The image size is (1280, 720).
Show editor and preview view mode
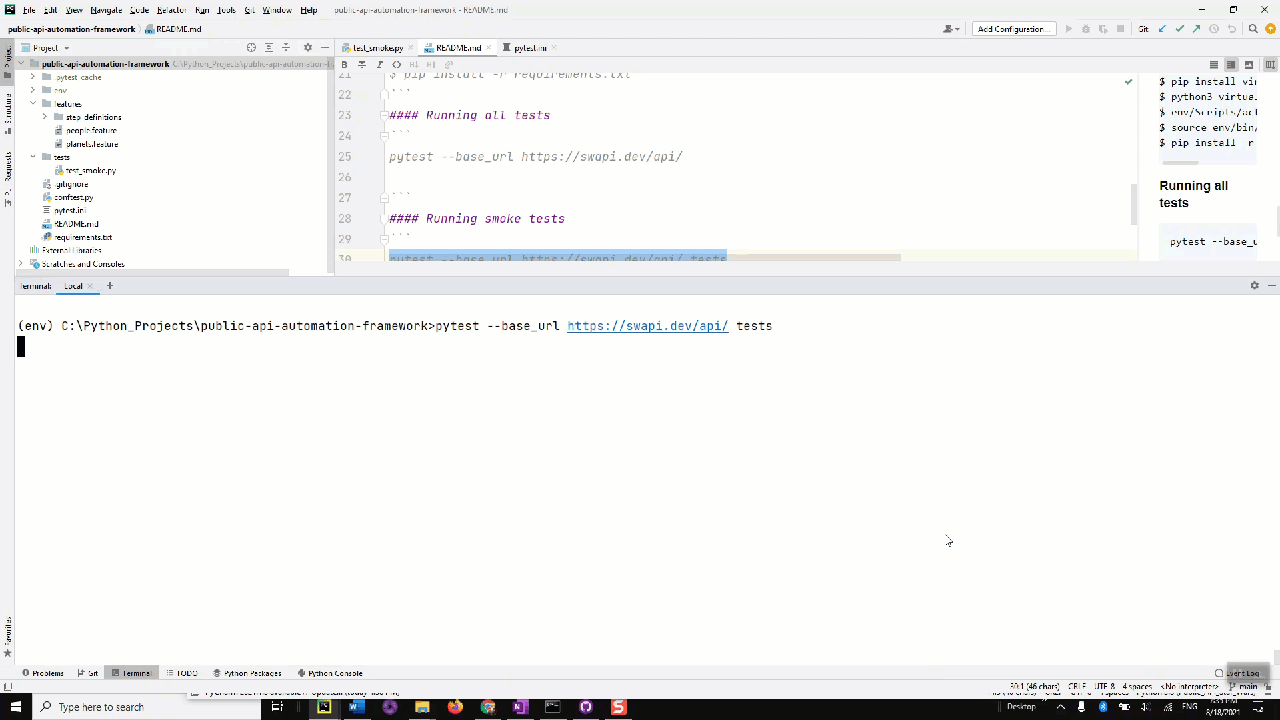click(1231, 65)
